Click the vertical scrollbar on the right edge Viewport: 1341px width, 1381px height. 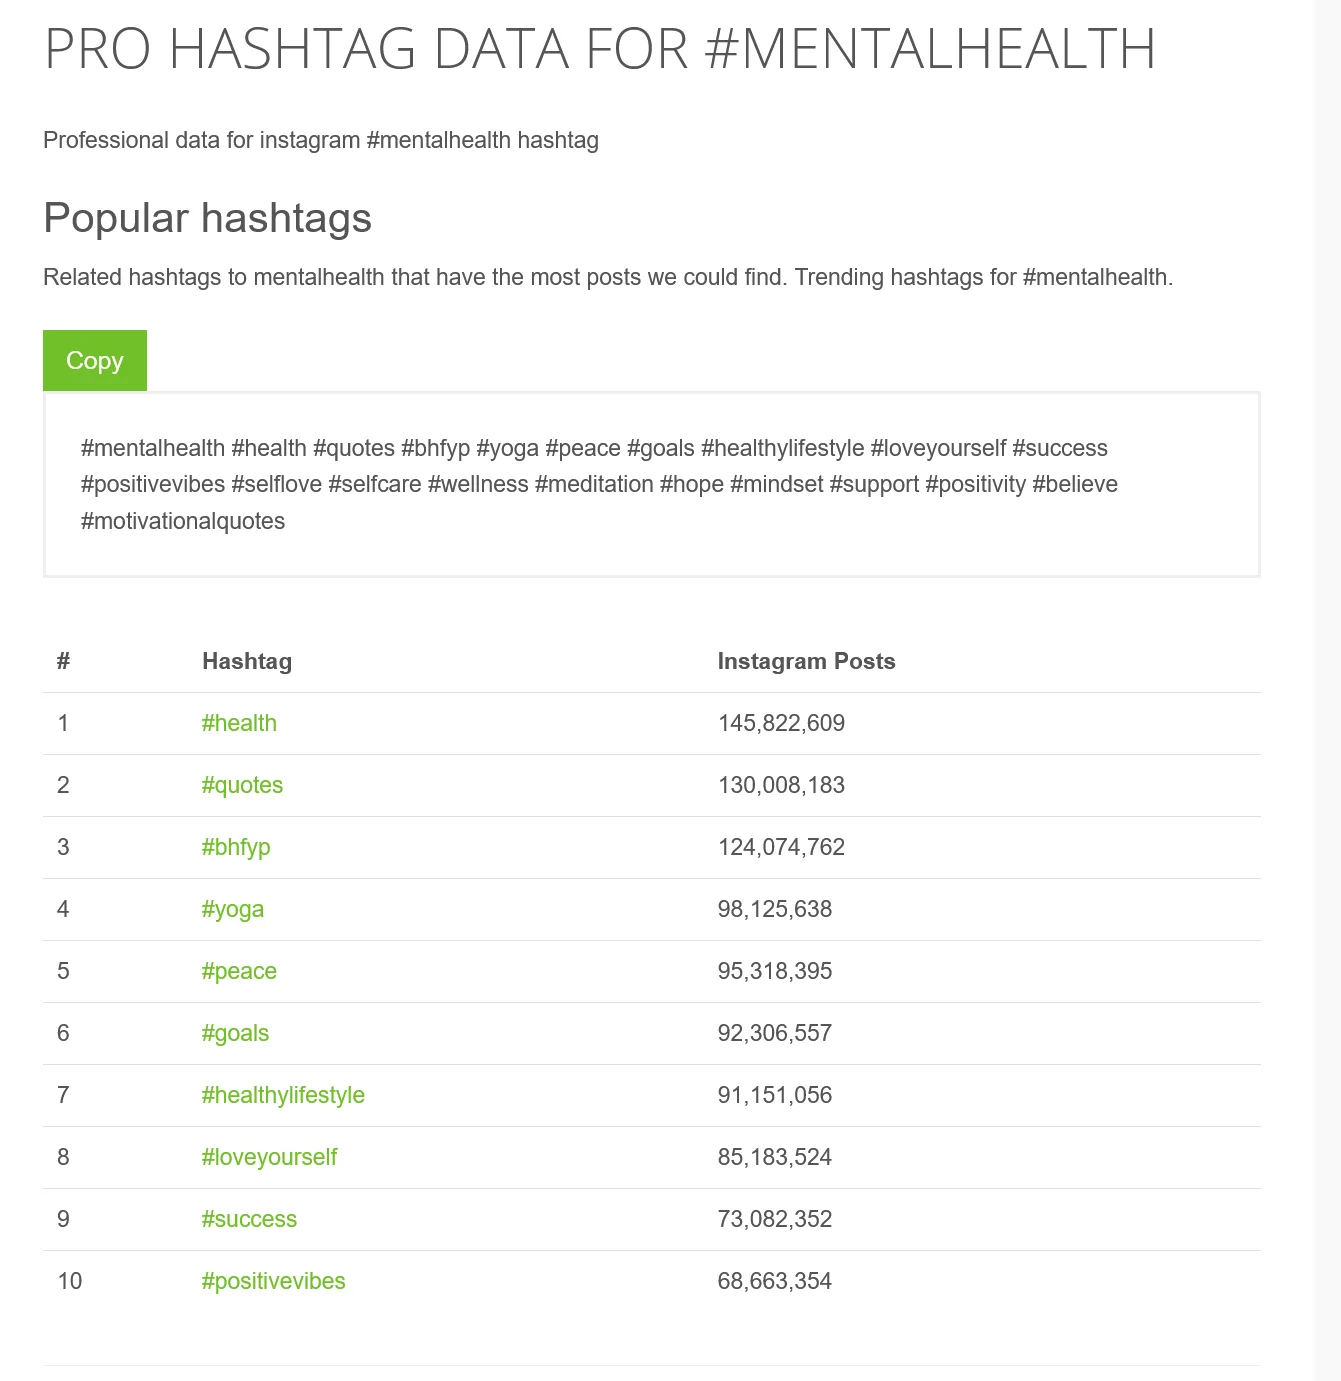click(x=1328, y=690)
